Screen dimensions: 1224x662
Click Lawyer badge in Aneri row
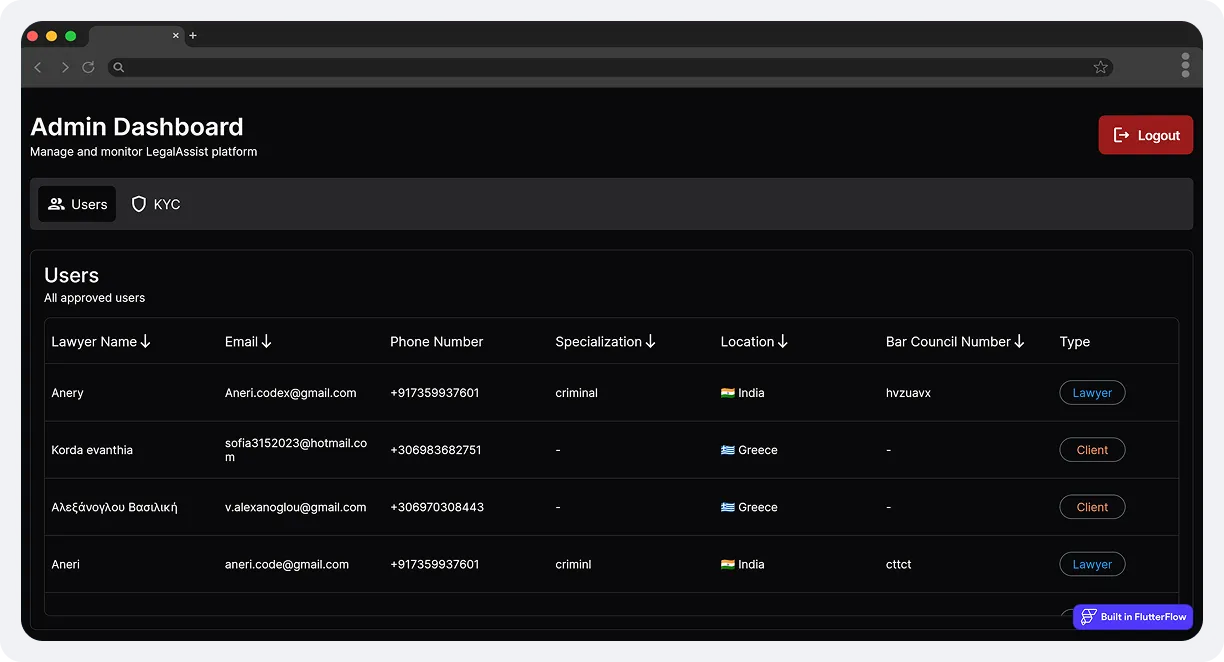click(1092, 564)
